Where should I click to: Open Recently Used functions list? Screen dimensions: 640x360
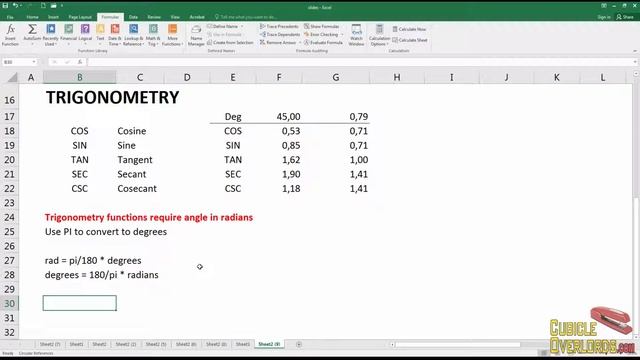pyautogui.click(x=51, y=35)
